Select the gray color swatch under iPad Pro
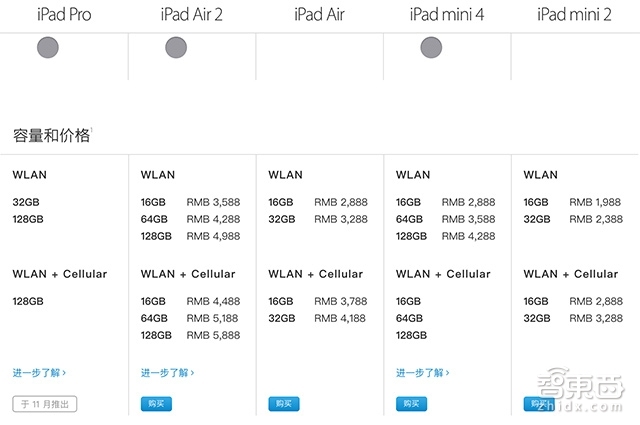640x425 pixels. 48,47
